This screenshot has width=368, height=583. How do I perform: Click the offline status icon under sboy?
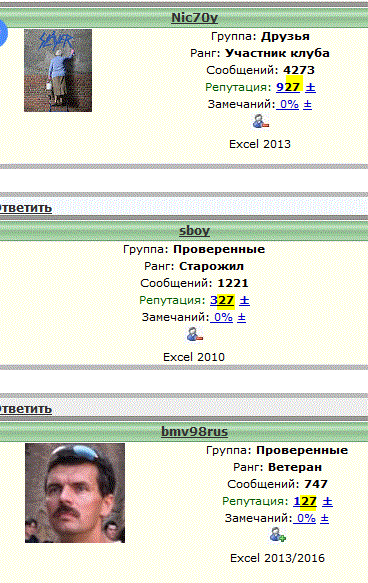click(x=194, y=334)
